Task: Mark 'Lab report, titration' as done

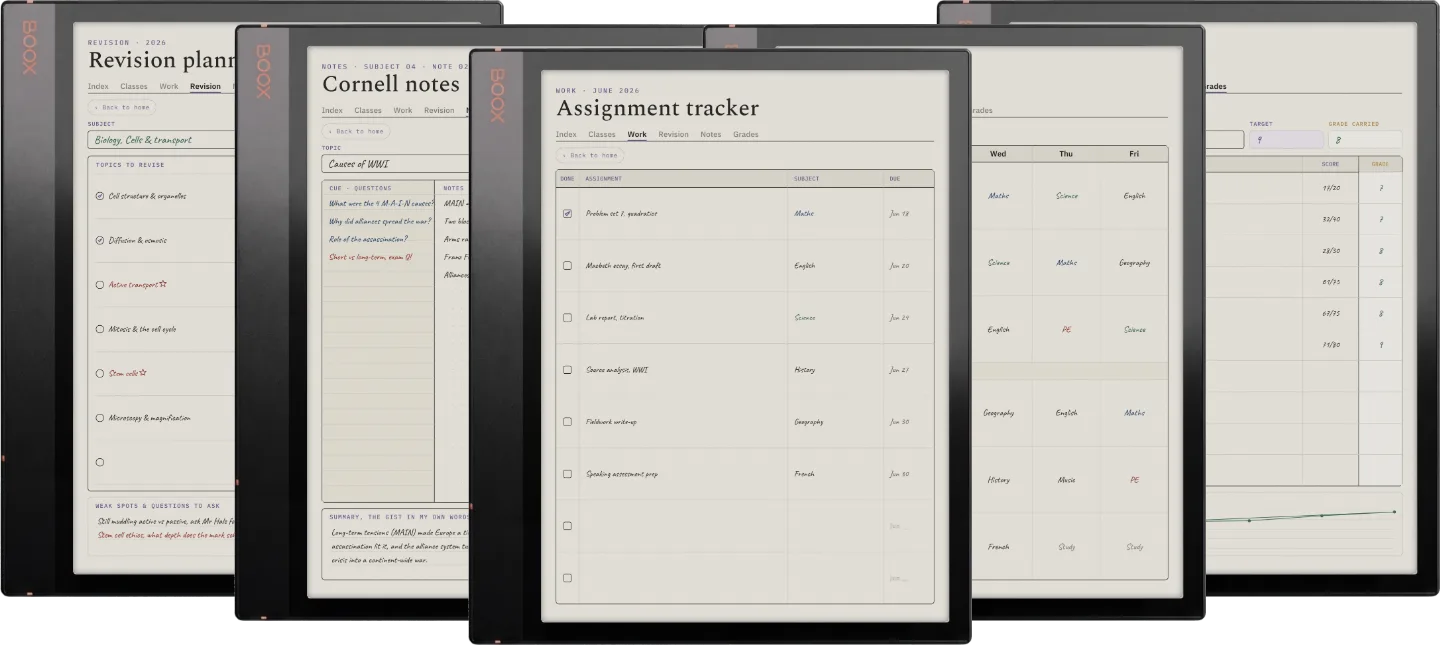Action: click(567, 317)
